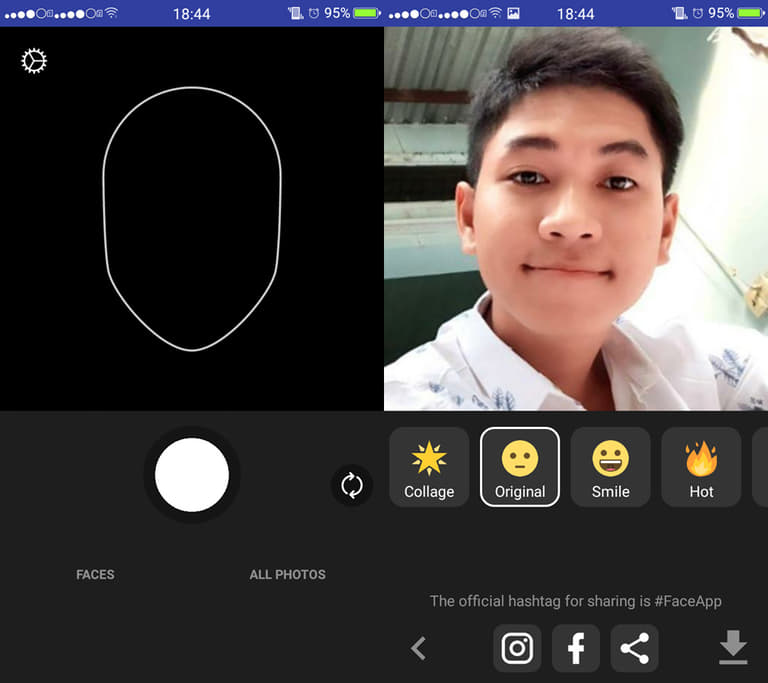Switch camera with the rotate icon
The width and height of the screenshot is (768, 683).
click(x=352, y=486)
